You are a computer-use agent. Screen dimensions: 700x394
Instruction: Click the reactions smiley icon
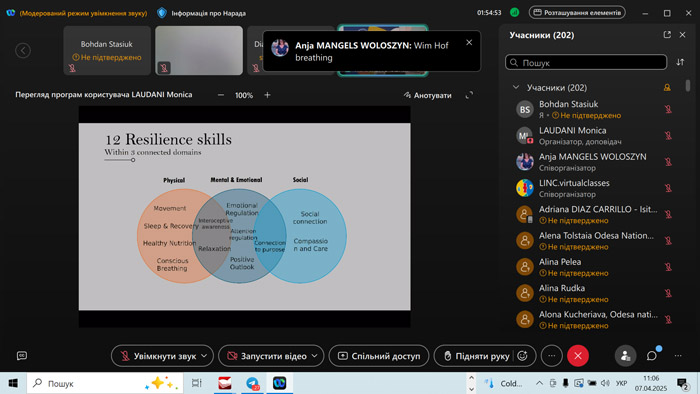(522, 356)
